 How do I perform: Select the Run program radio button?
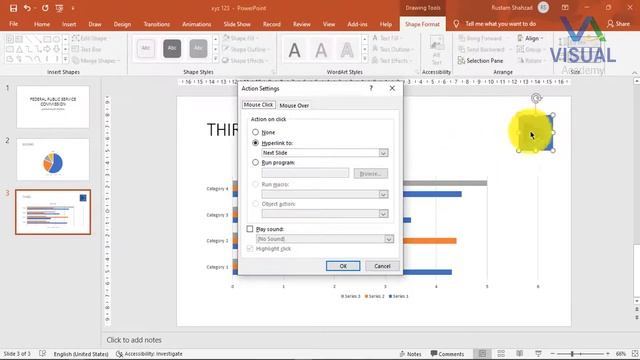pyautogui.click(x=256, y=162)
